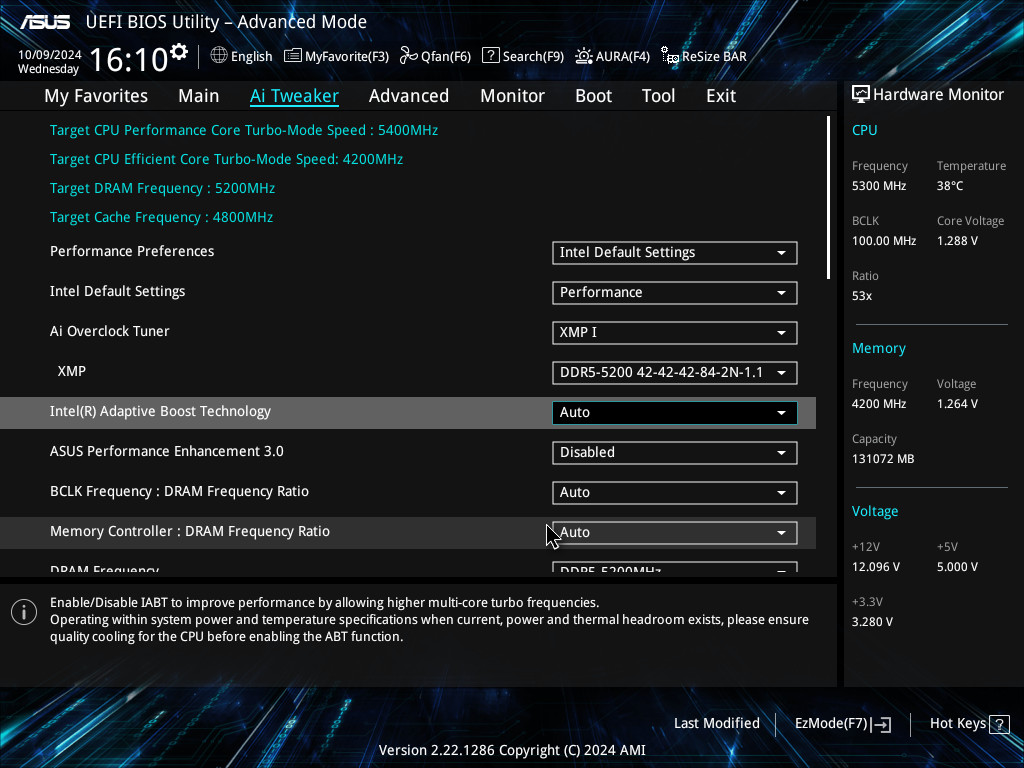Click the MyFavorite(F3) label
Viewport: 1024px width, 768px height.
tap(347, 56)
